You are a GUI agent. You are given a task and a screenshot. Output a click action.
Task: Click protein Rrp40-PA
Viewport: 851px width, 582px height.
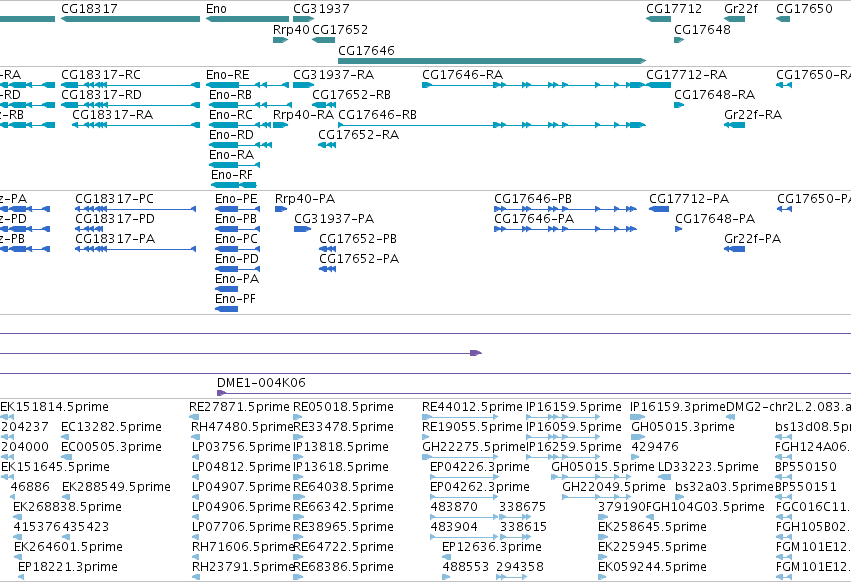click(305, 199)
